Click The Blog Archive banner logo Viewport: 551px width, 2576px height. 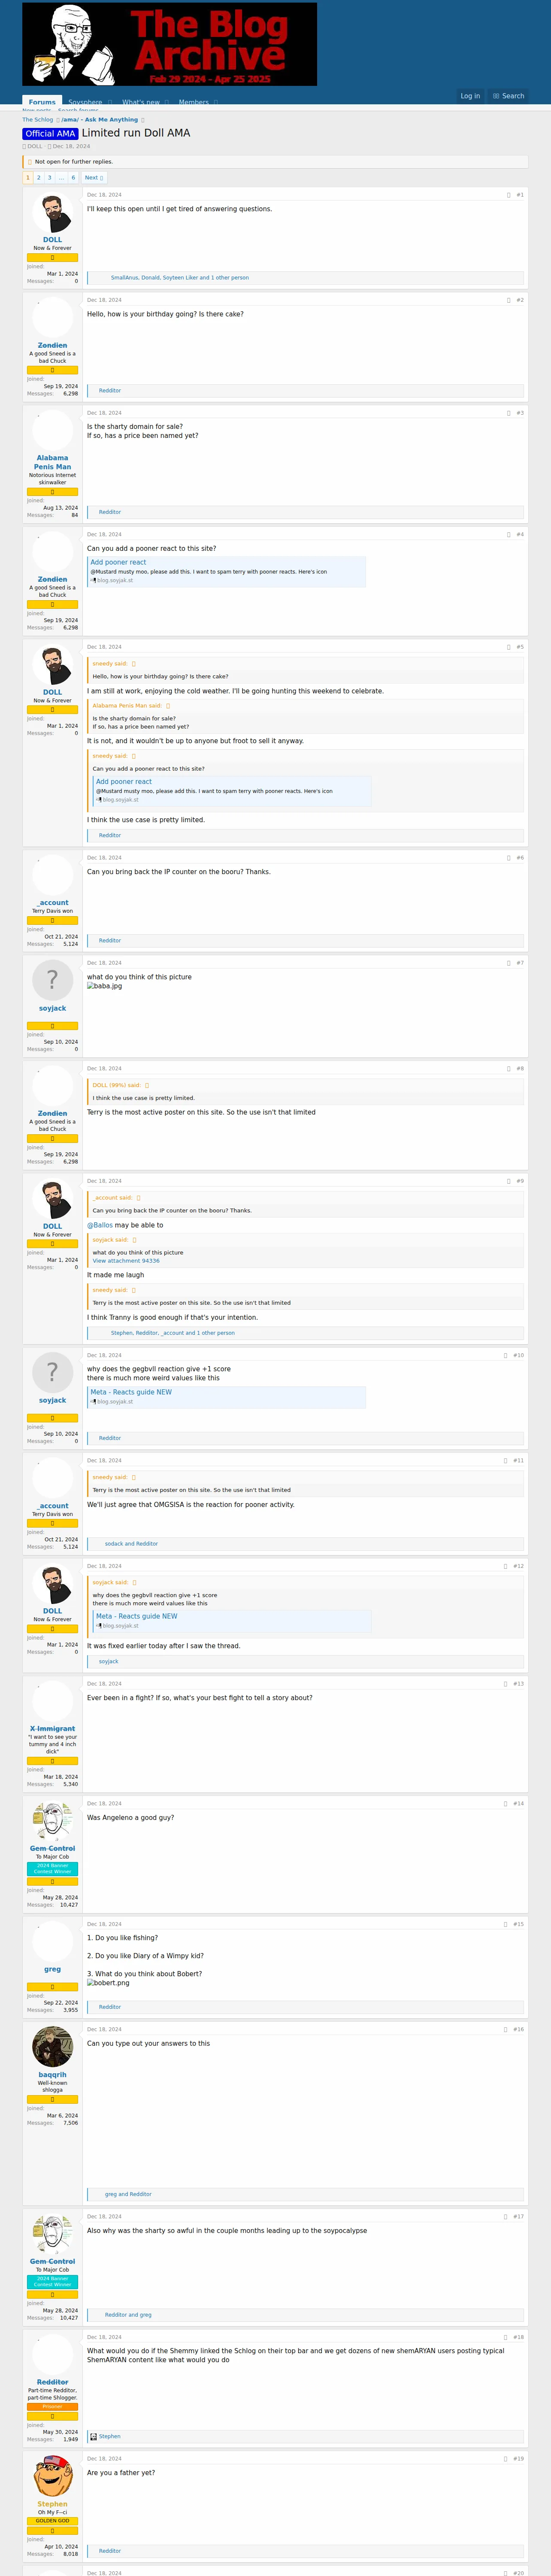click(x=169, y=44)
